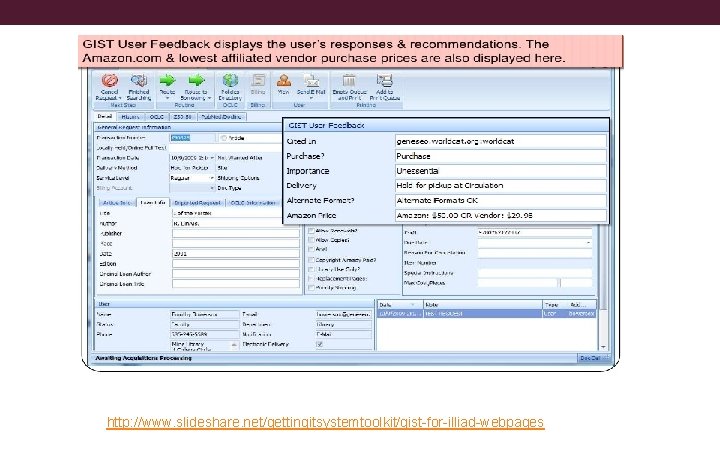Click user E-mail address field
720x450 pixels.
343,315
